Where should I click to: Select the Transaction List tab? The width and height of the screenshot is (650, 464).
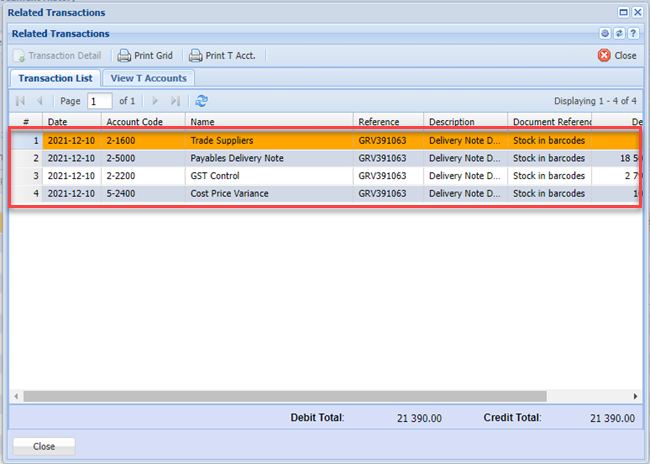point(56,78)
